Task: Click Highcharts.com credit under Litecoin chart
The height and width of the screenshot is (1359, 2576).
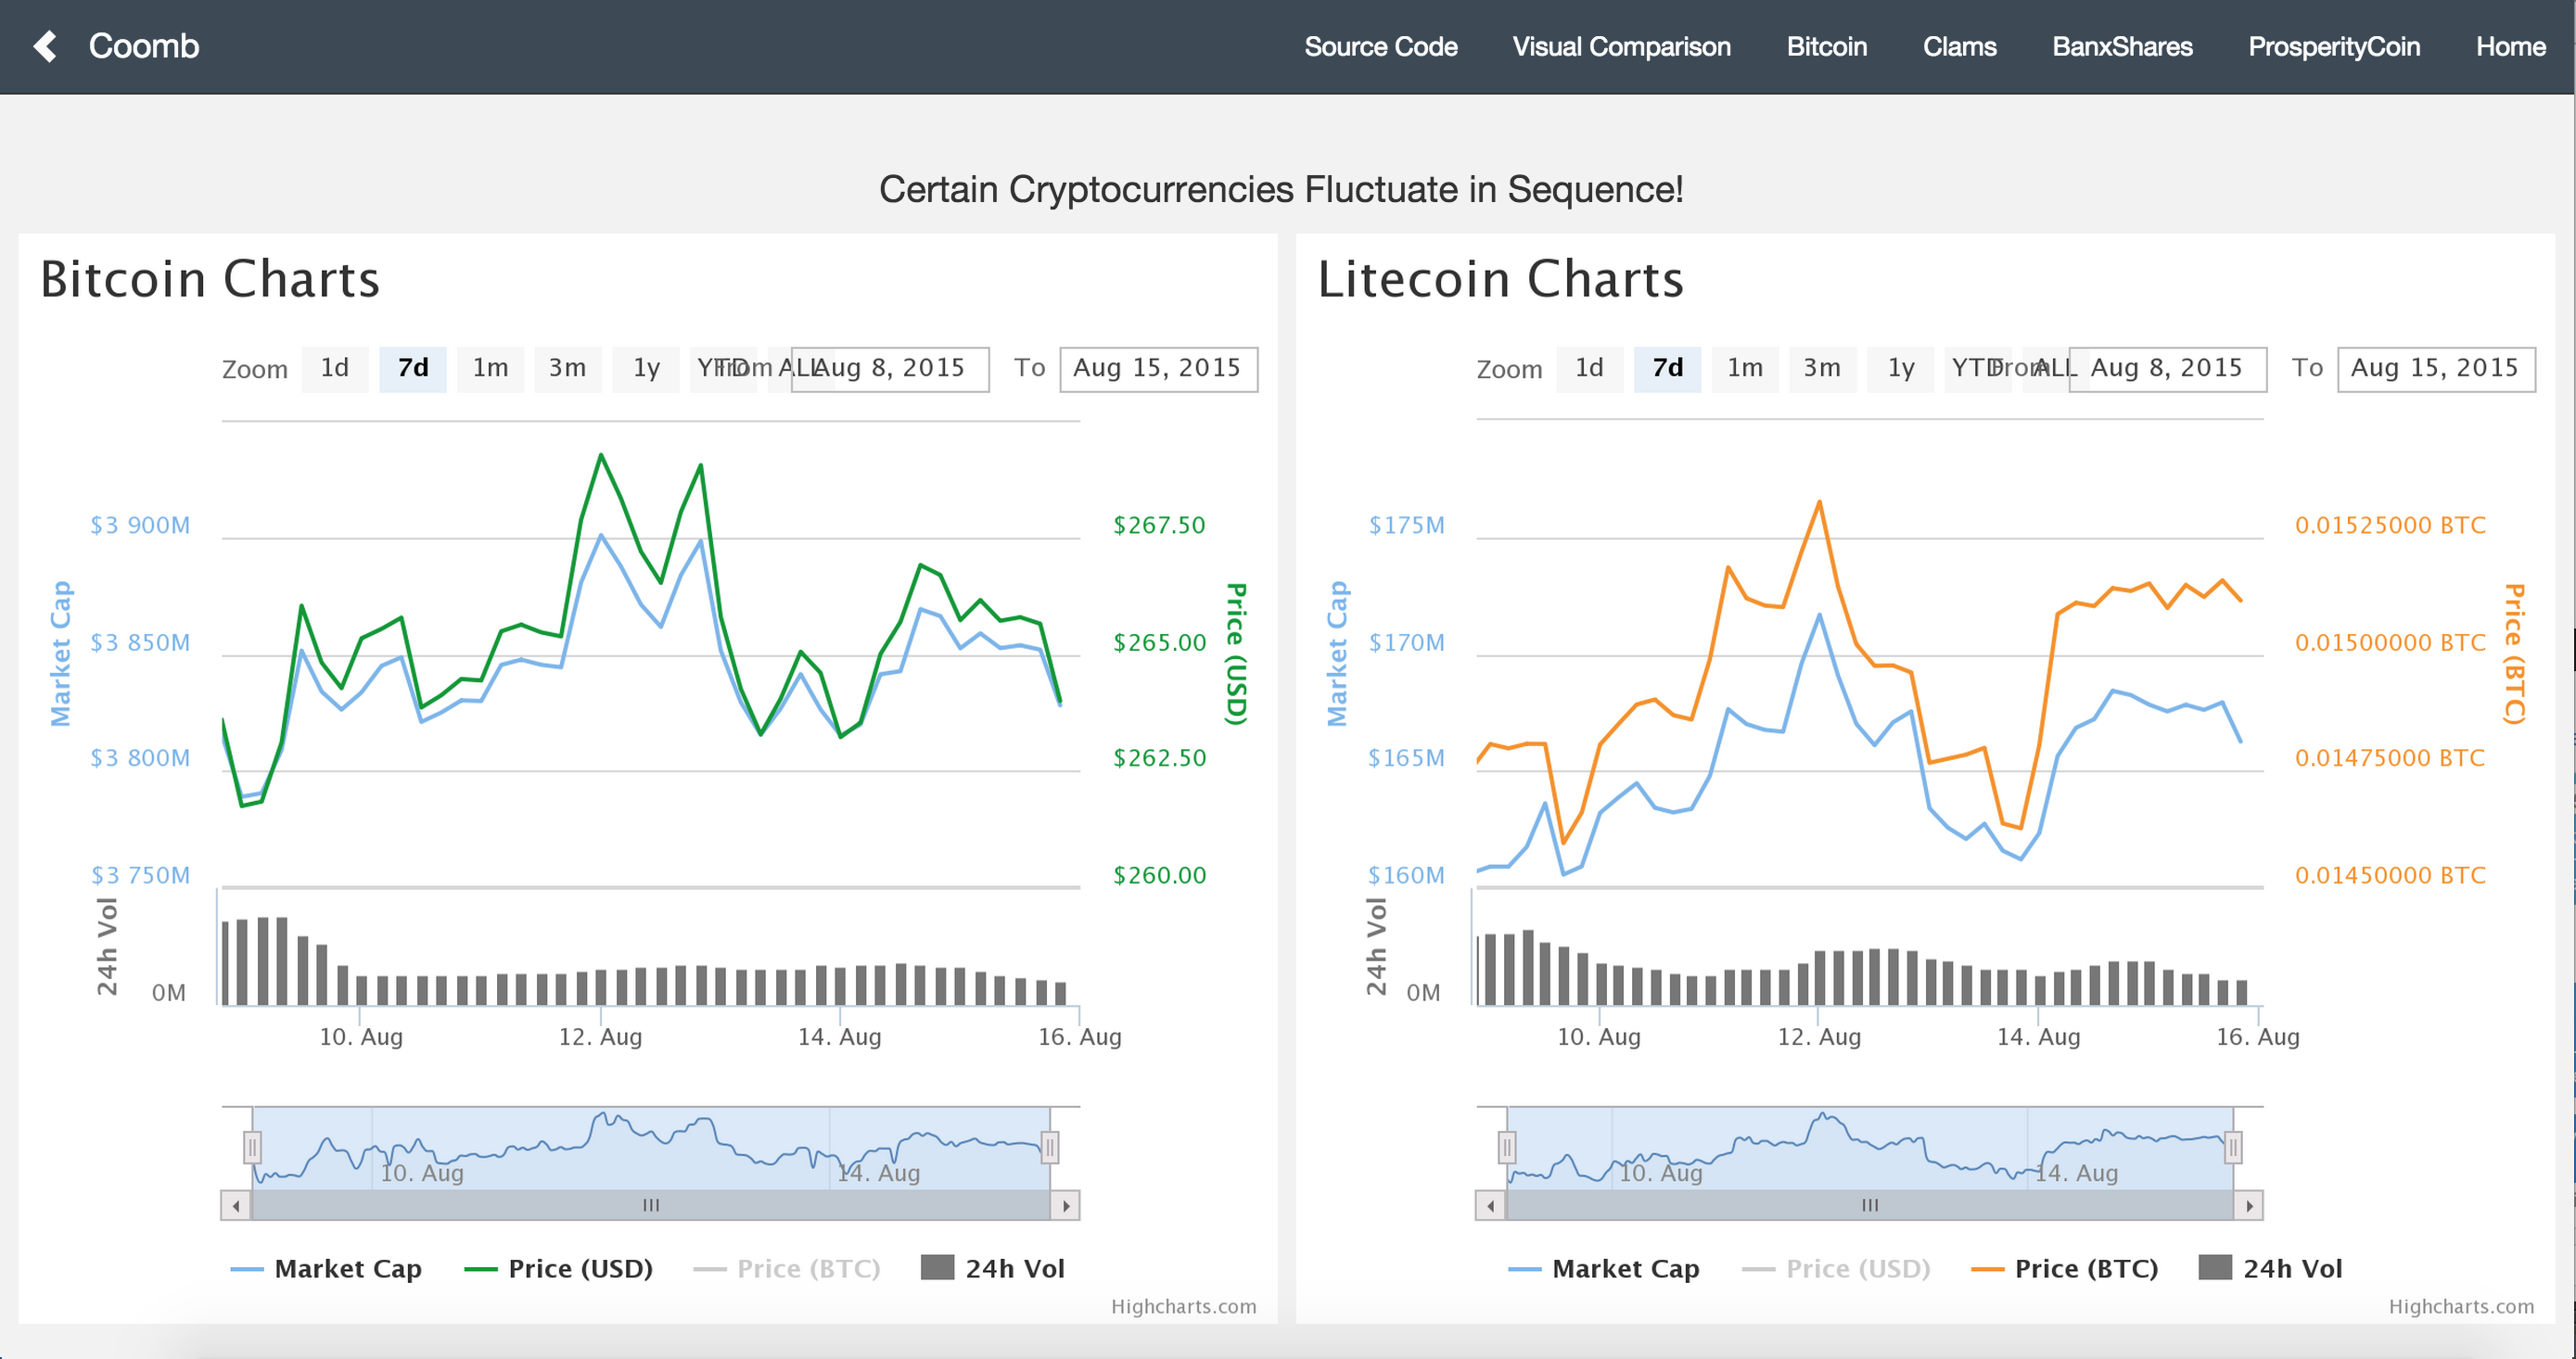Action: (x=2461, y=1306)
